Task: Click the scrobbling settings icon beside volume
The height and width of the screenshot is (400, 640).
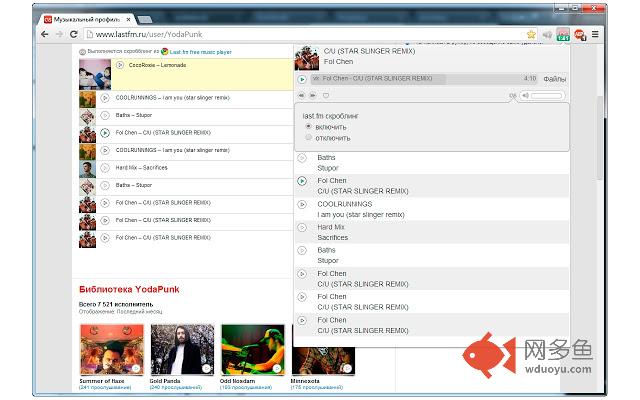Action: 513,96
